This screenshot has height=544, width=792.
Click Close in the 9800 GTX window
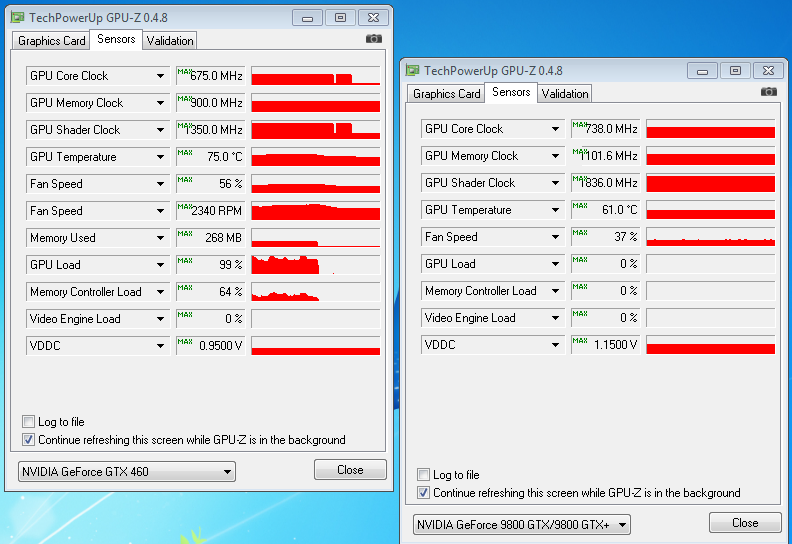coord(745,523)
